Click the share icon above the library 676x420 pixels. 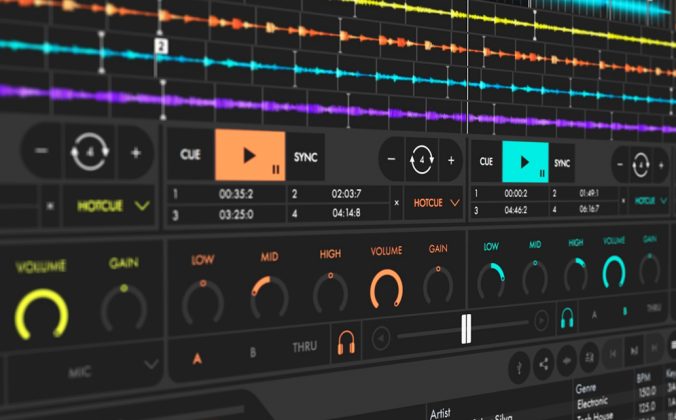click(544, 363)
